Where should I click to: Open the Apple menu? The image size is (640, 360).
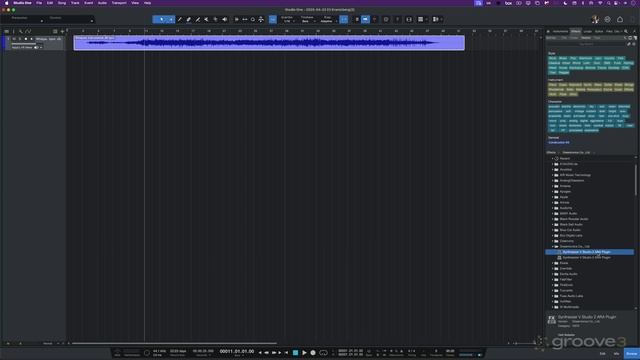click(x=6, y=3)
